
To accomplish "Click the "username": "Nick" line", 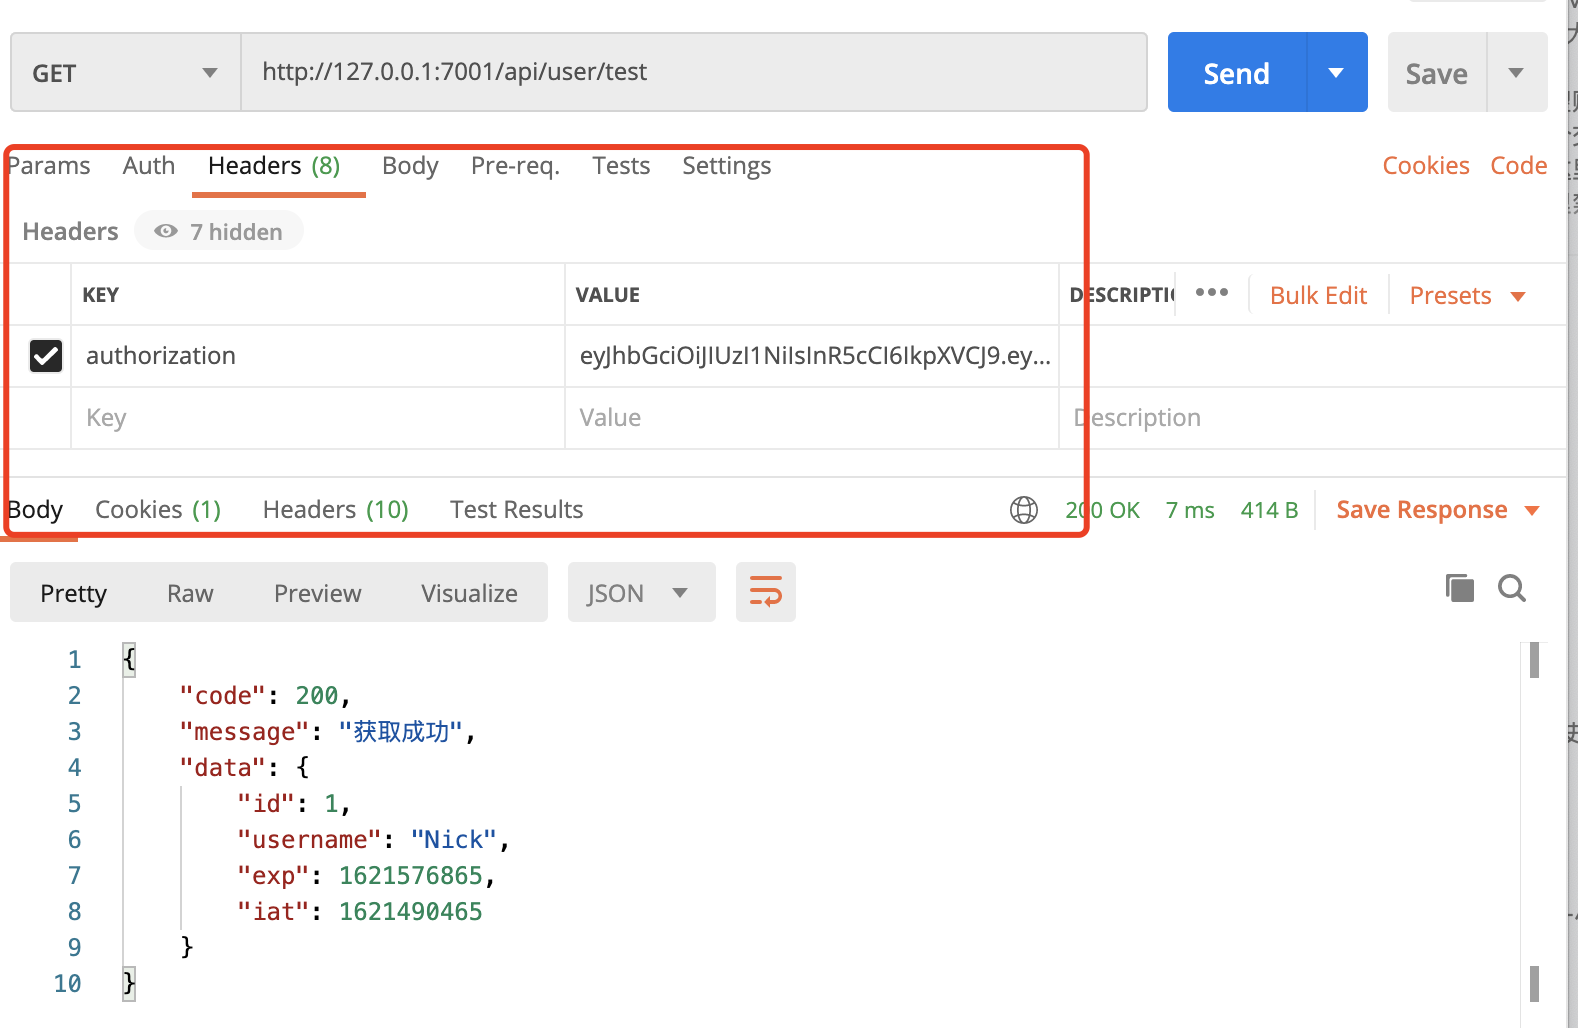I will pyautogui.click(x=373, y=840).
